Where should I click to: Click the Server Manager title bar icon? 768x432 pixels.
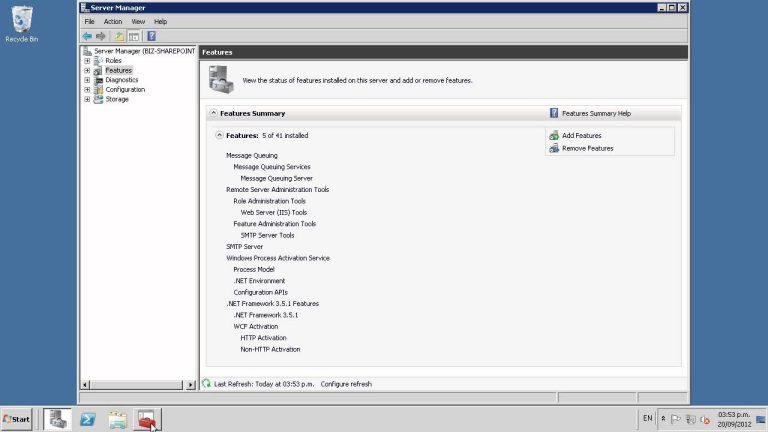click(x=85, y=7)
